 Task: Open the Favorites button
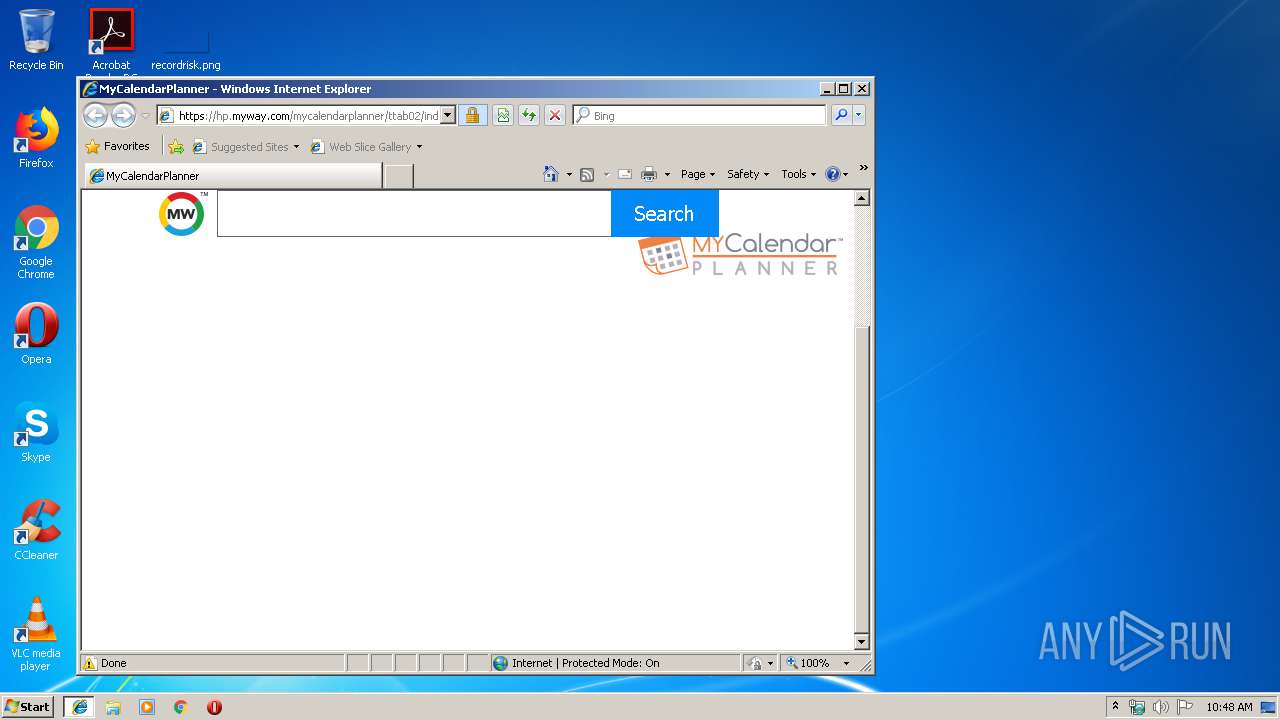pos(117,146)
